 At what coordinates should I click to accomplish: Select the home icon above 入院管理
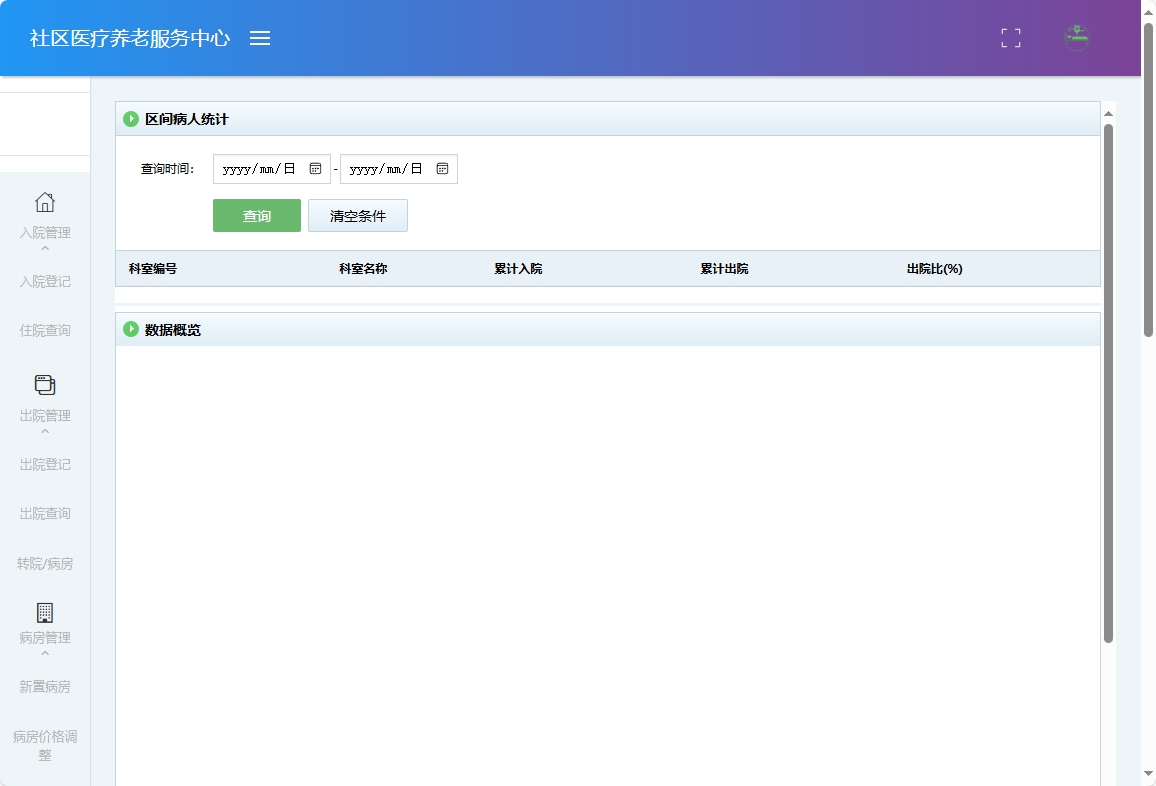click(45, 202)
